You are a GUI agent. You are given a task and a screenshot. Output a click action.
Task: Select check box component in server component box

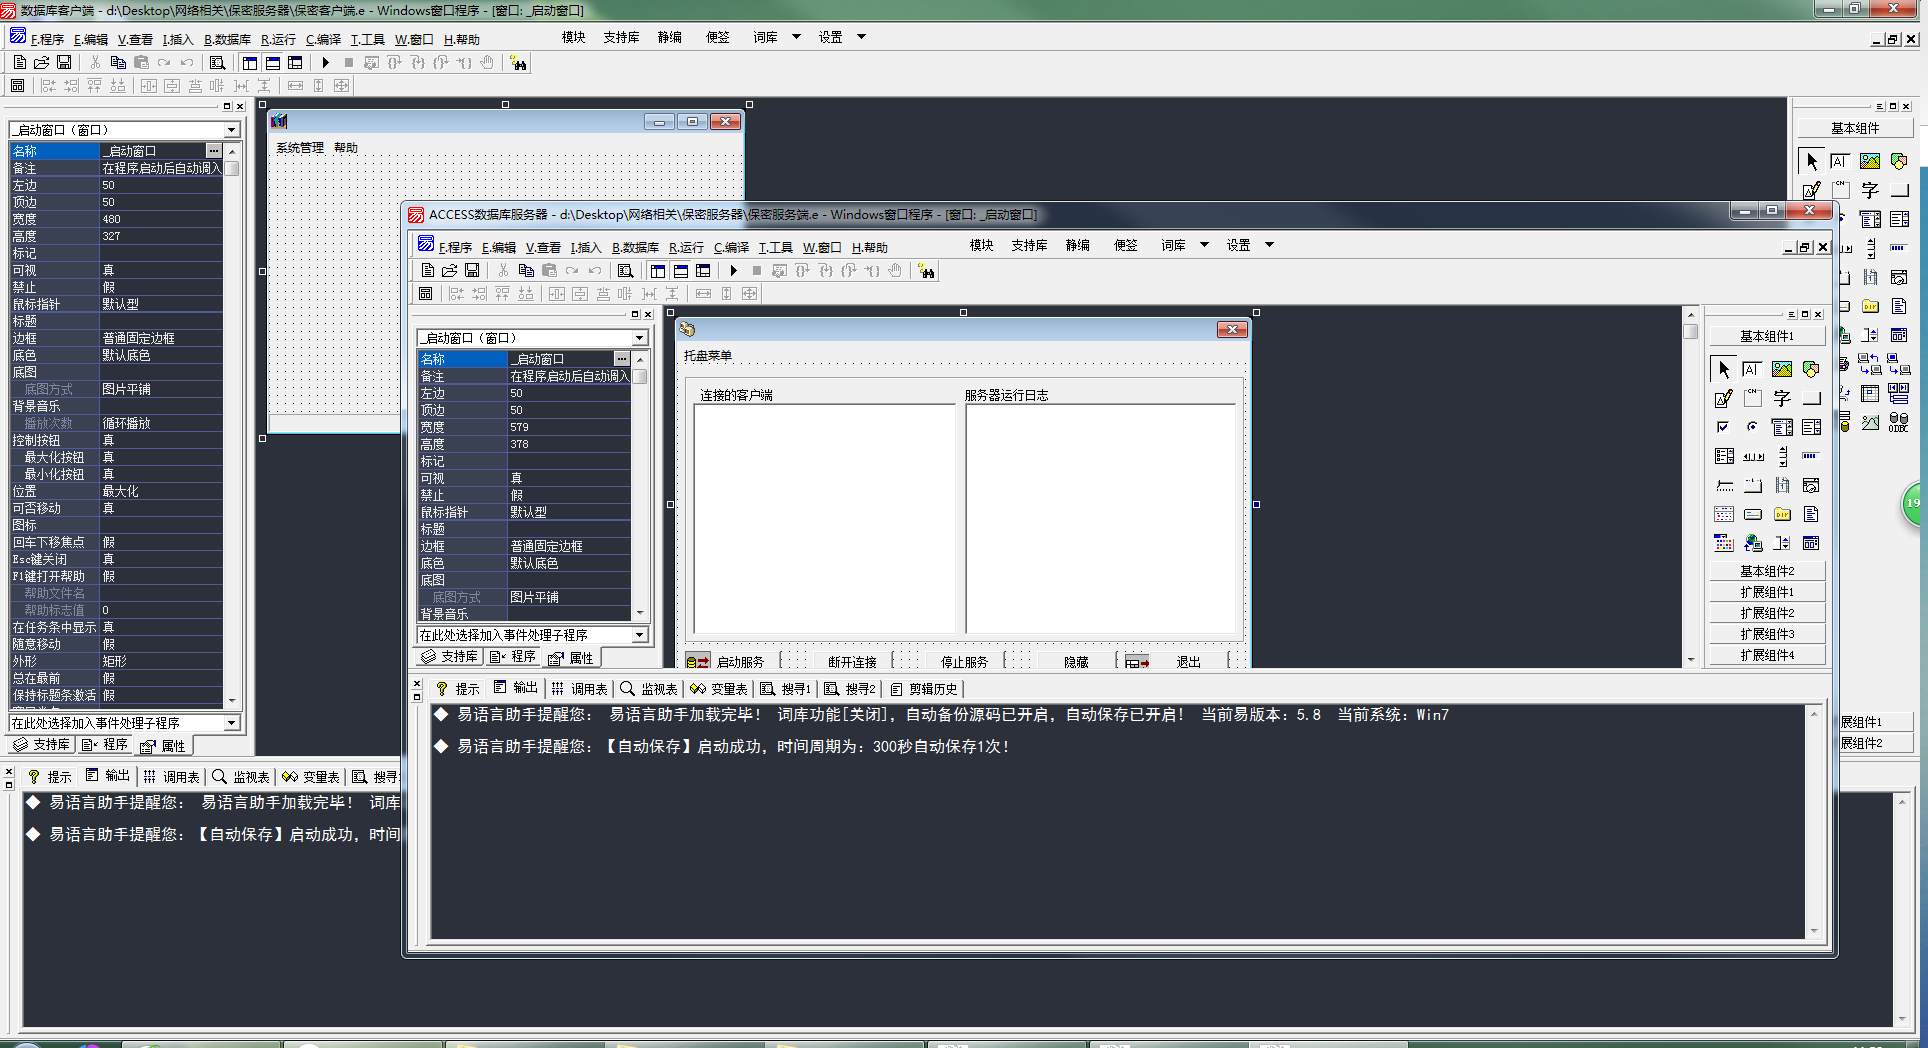click(x=1723, y=427)
